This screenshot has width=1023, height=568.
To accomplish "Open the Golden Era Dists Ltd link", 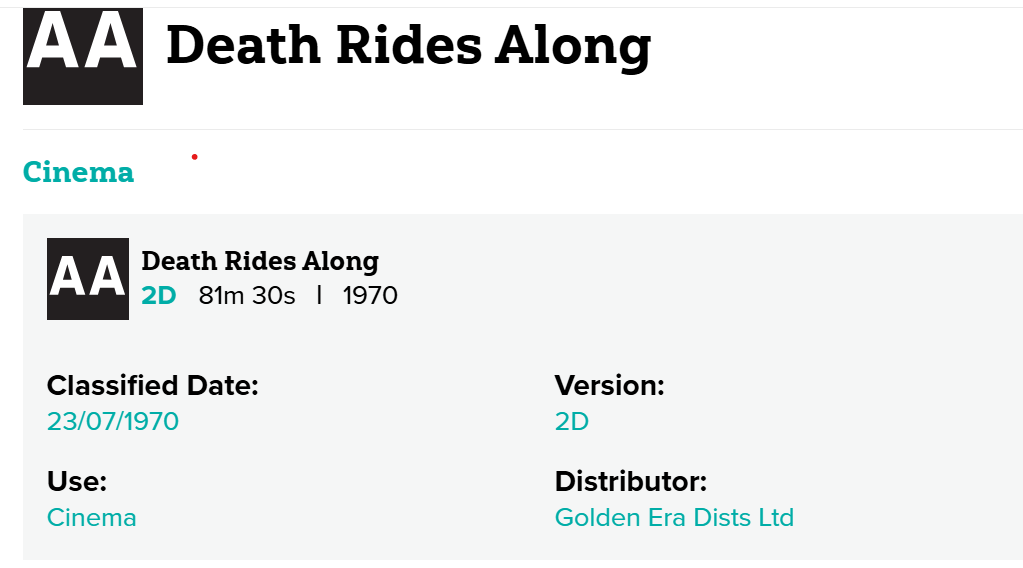I will 674,518.
